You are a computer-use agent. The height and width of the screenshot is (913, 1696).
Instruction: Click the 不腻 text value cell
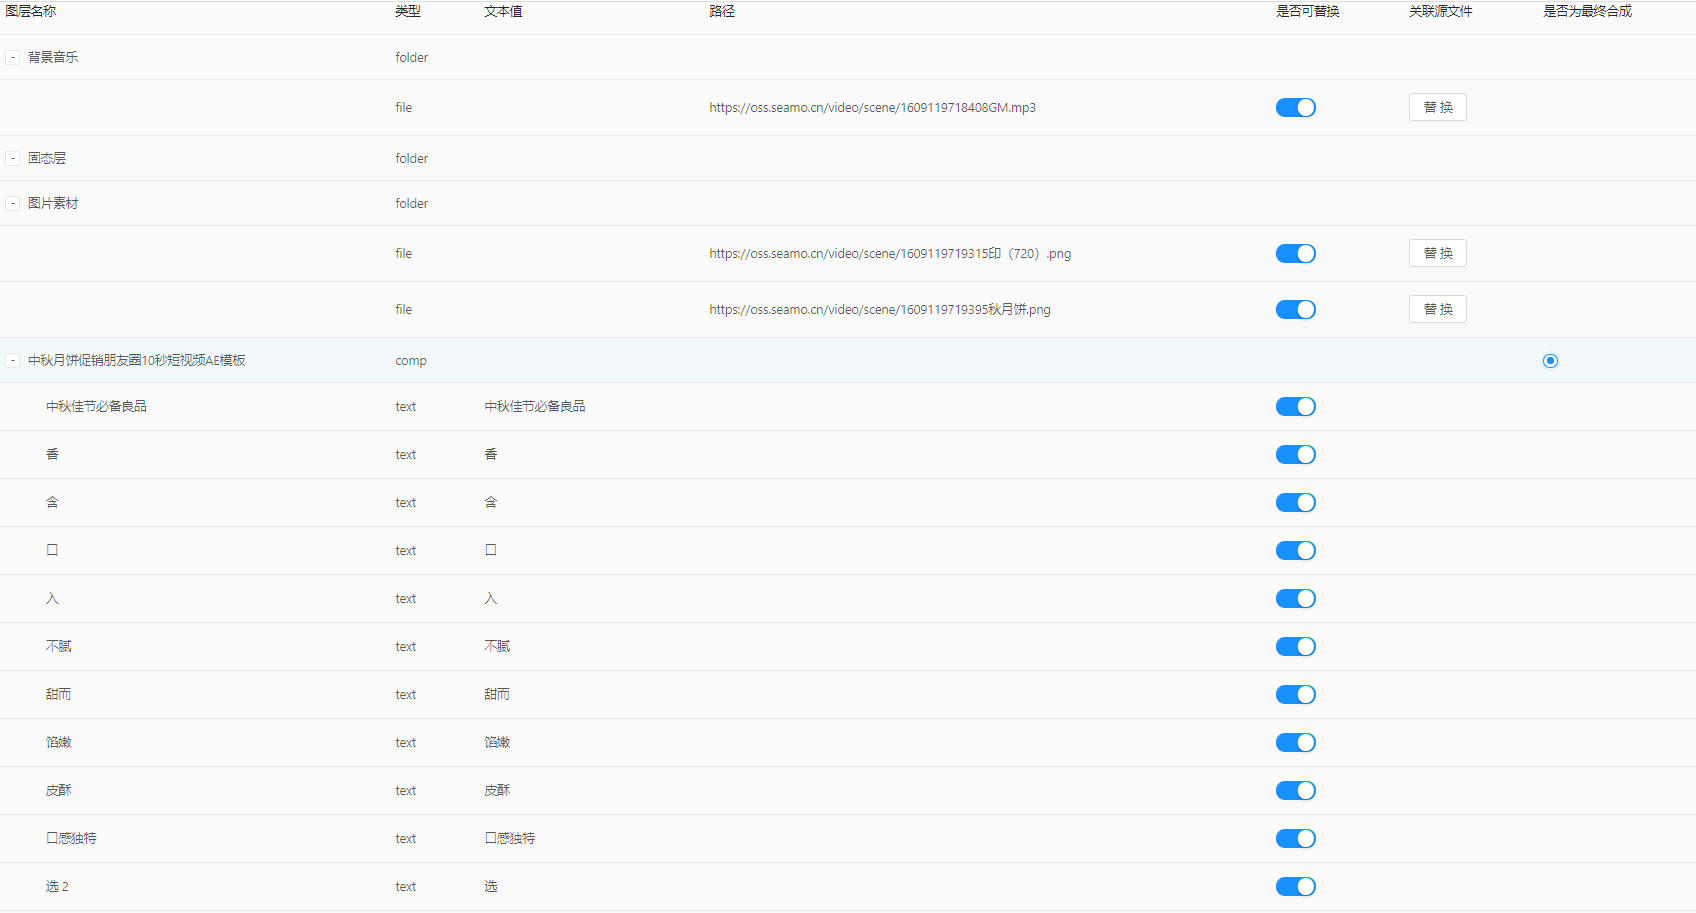click(x=497, y=647)
